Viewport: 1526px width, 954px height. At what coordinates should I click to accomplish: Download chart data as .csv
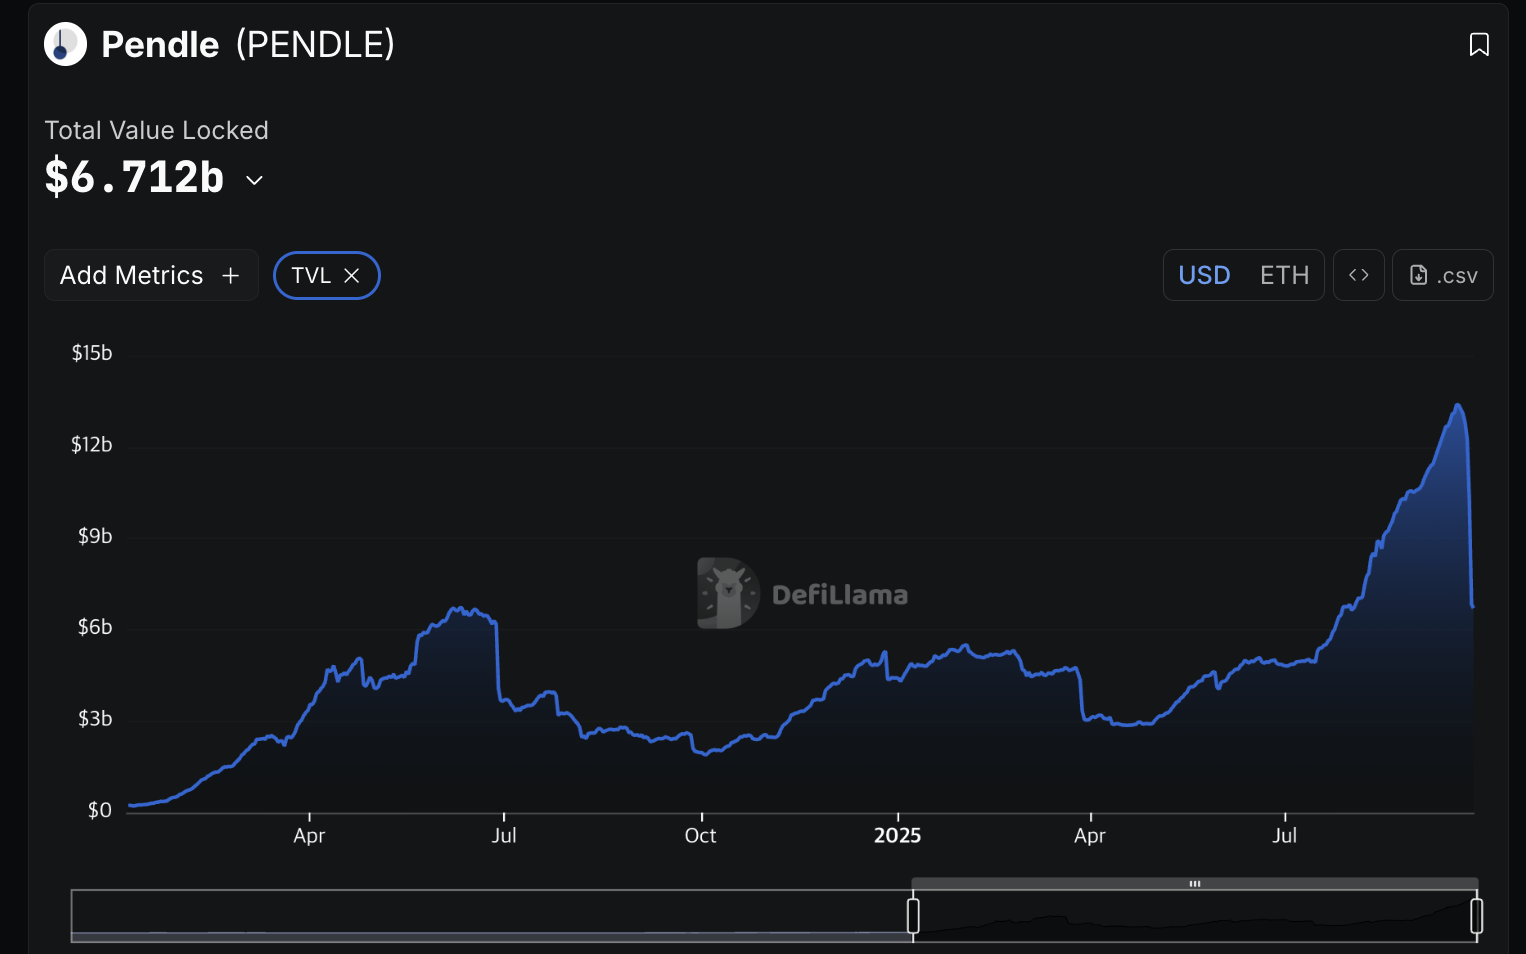[1443, 275]
